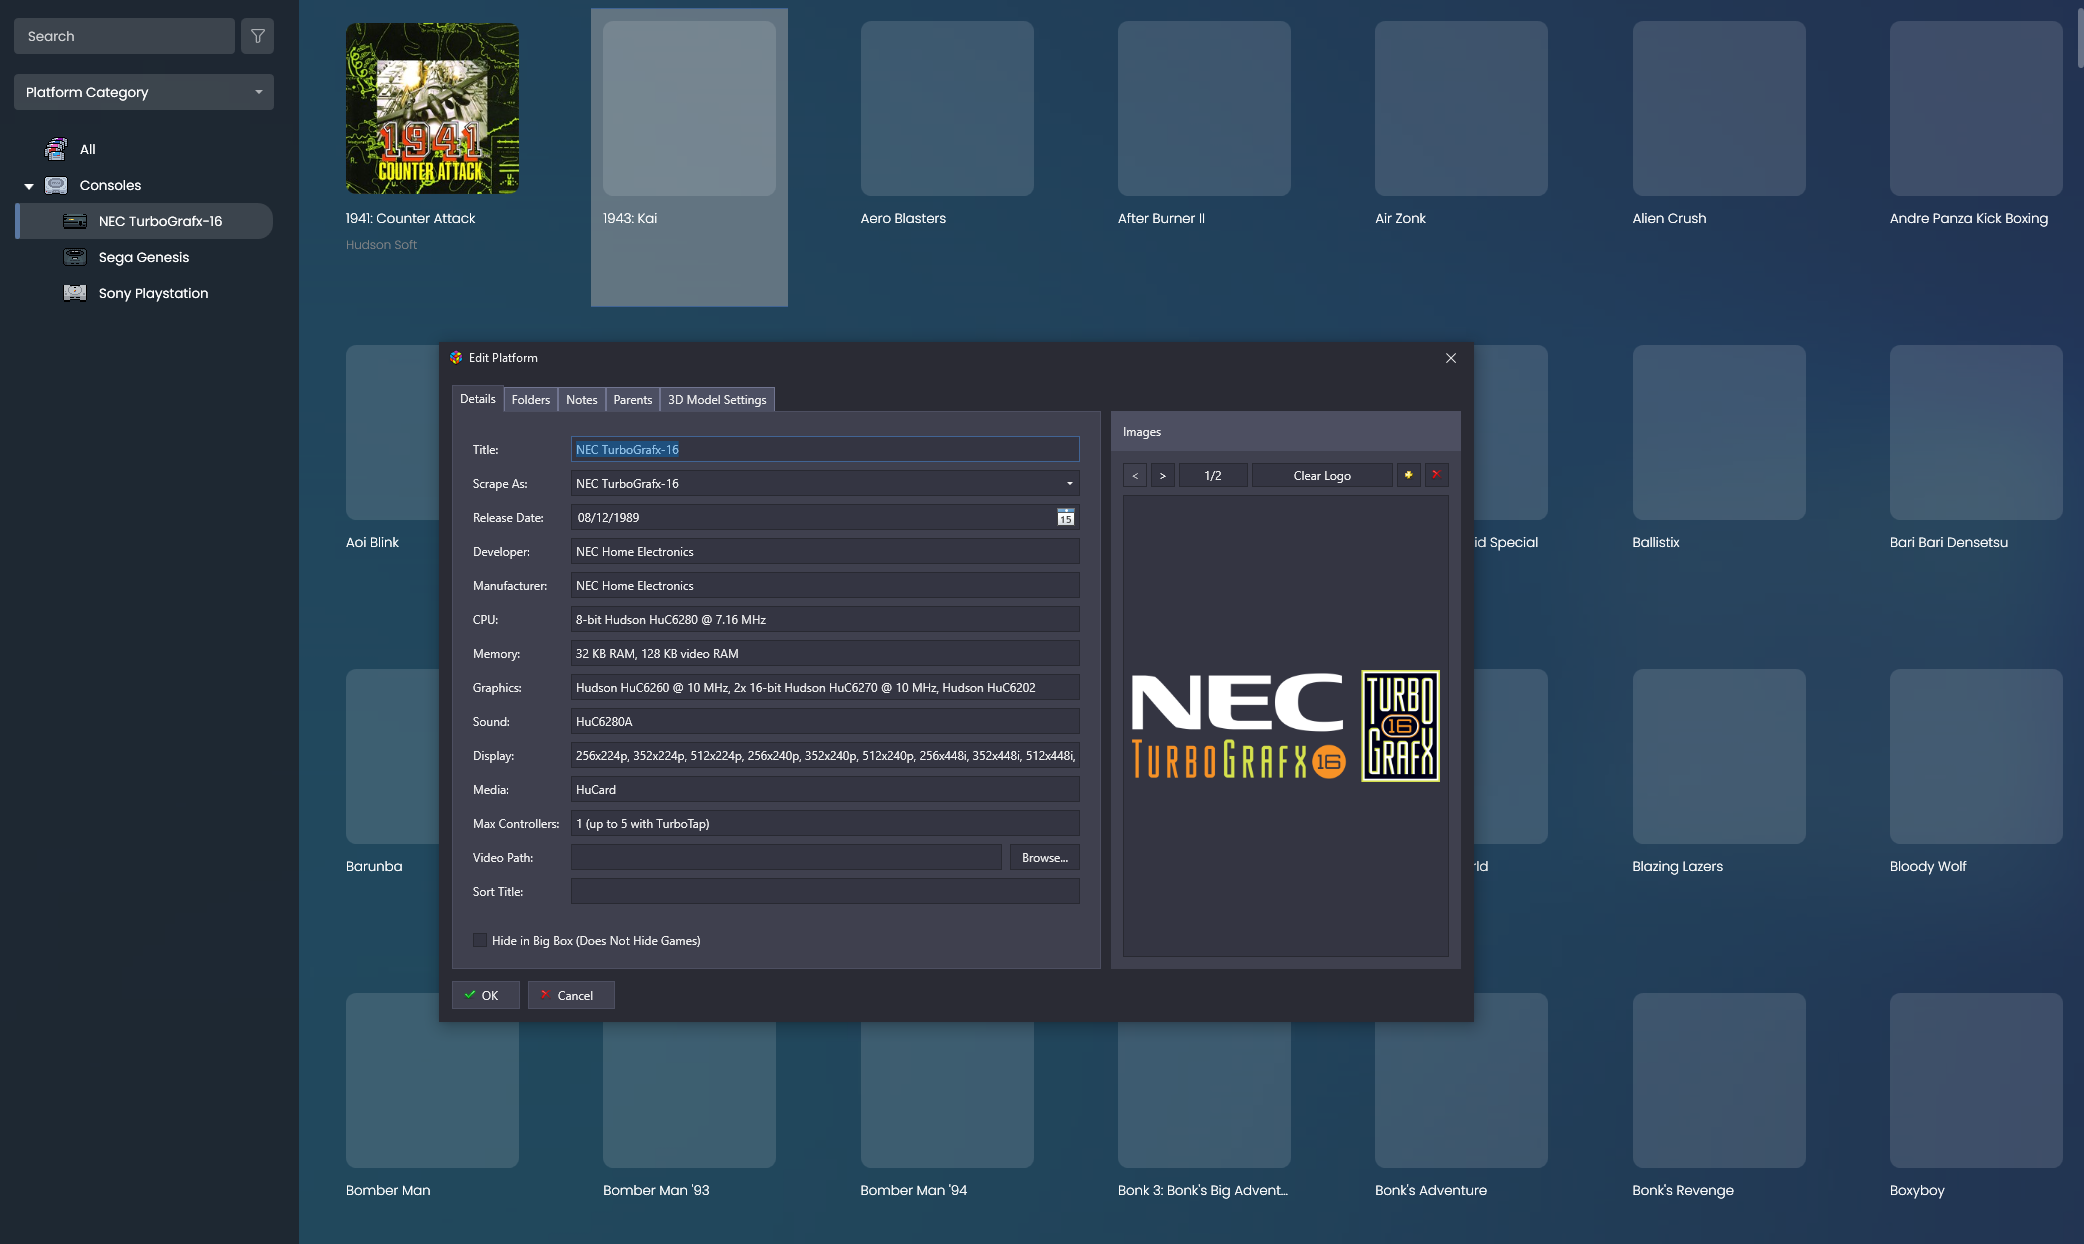Open the Release Date calendar picker

1066,517
